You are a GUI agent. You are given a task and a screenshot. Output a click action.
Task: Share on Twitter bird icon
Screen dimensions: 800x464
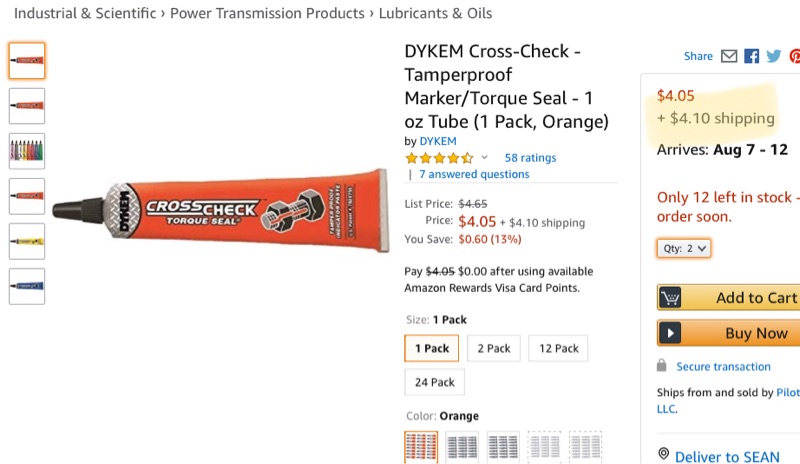point(773,56)
